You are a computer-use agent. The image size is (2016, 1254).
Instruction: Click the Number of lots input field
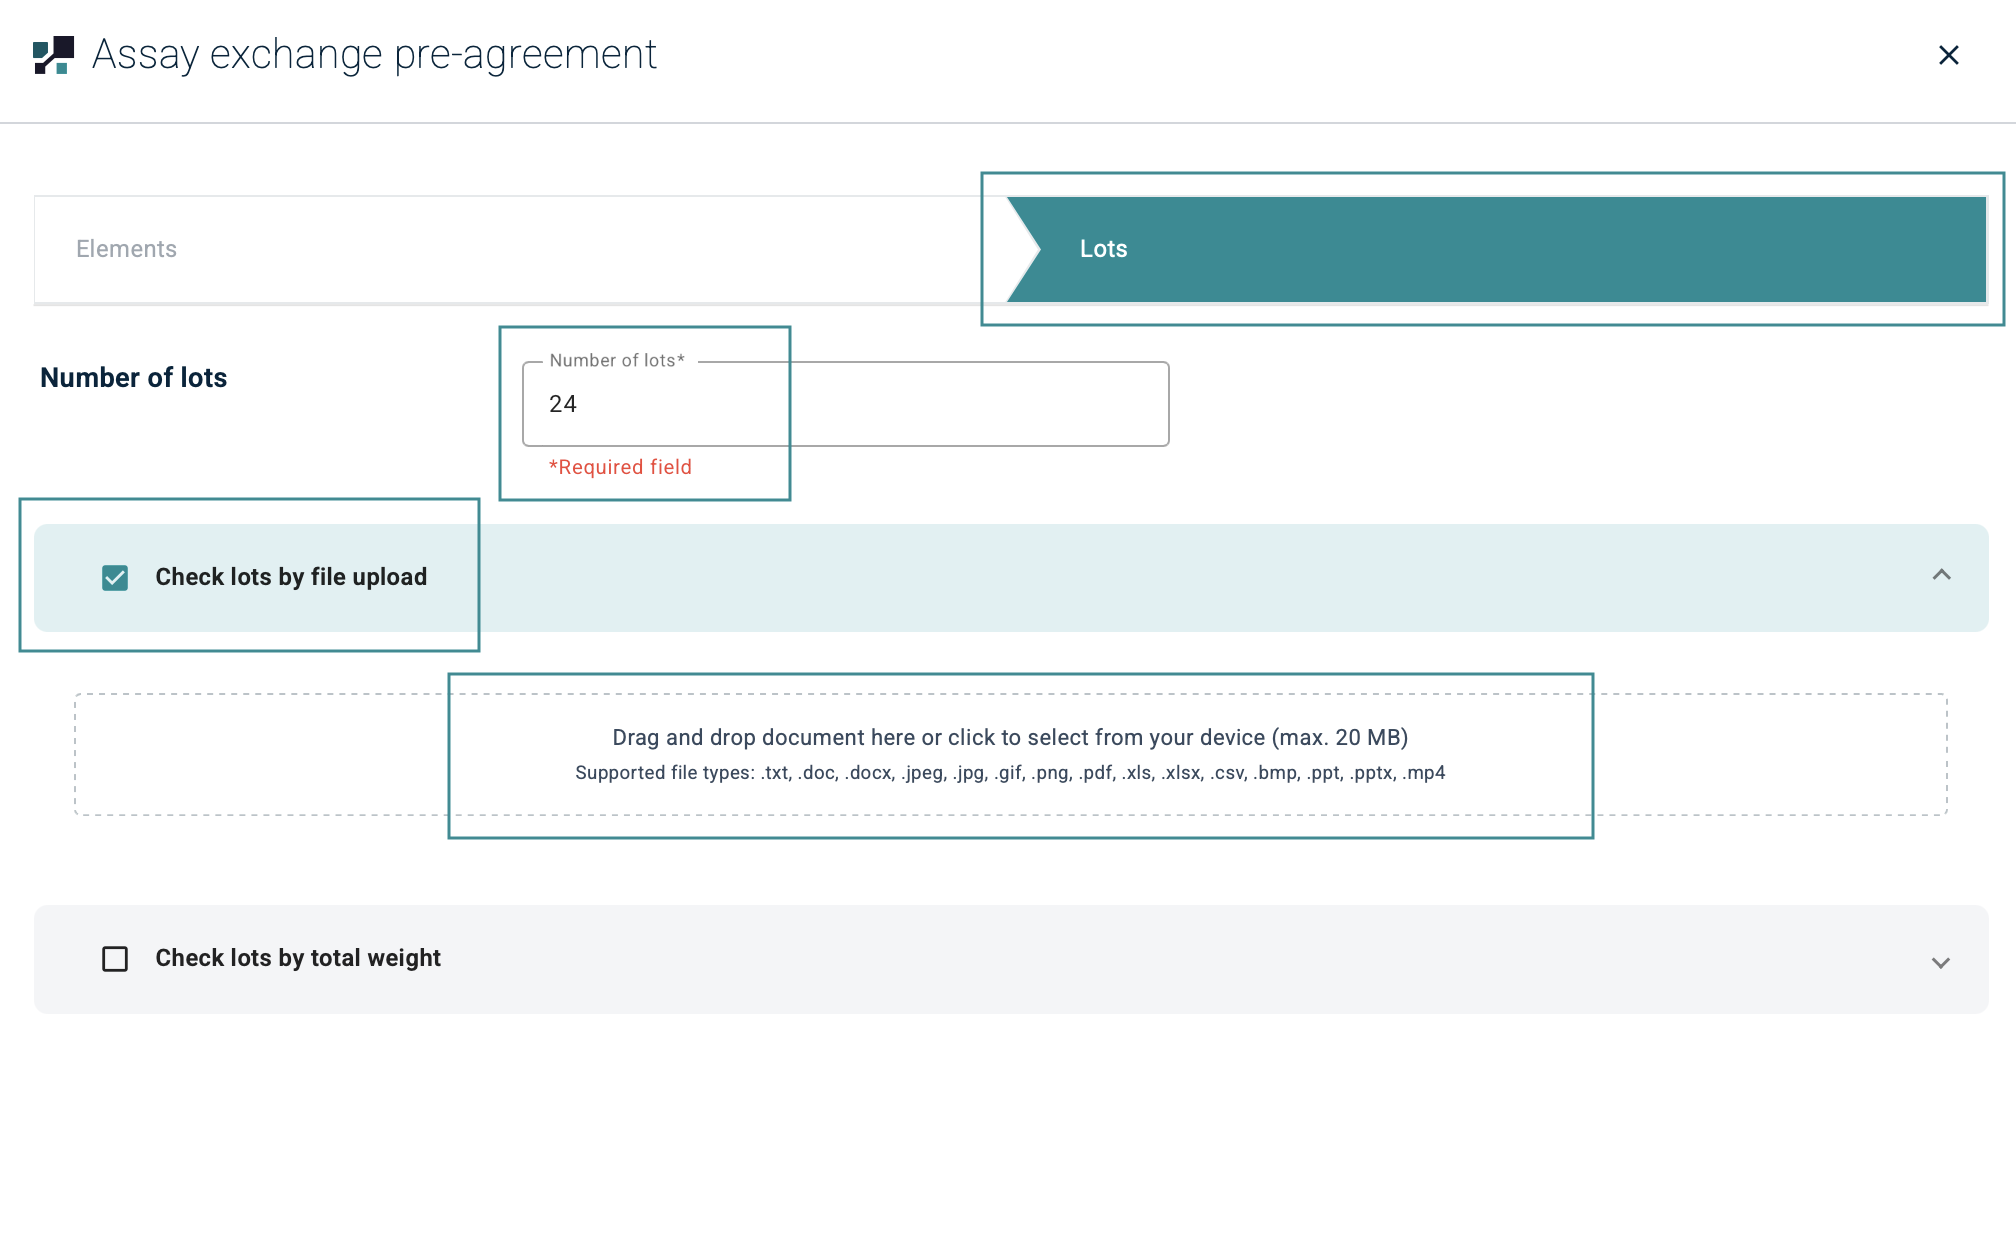[845, 404]
